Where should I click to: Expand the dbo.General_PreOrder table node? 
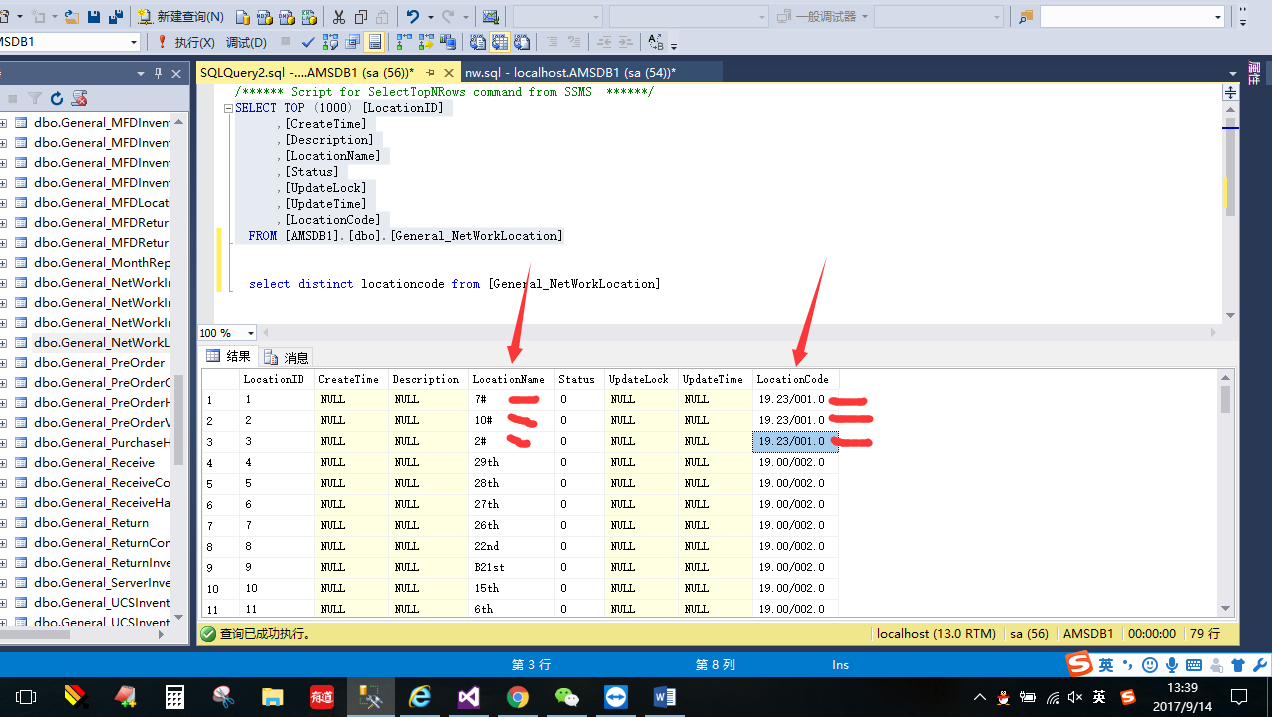coord(3,363)
